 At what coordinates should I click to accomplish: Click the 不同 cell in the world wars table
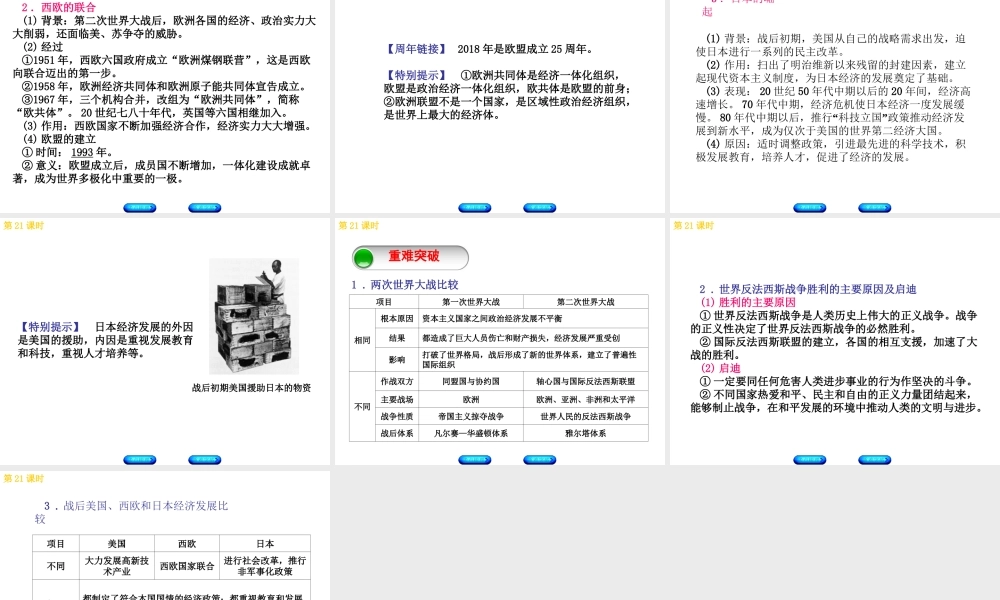pos(362,407)
